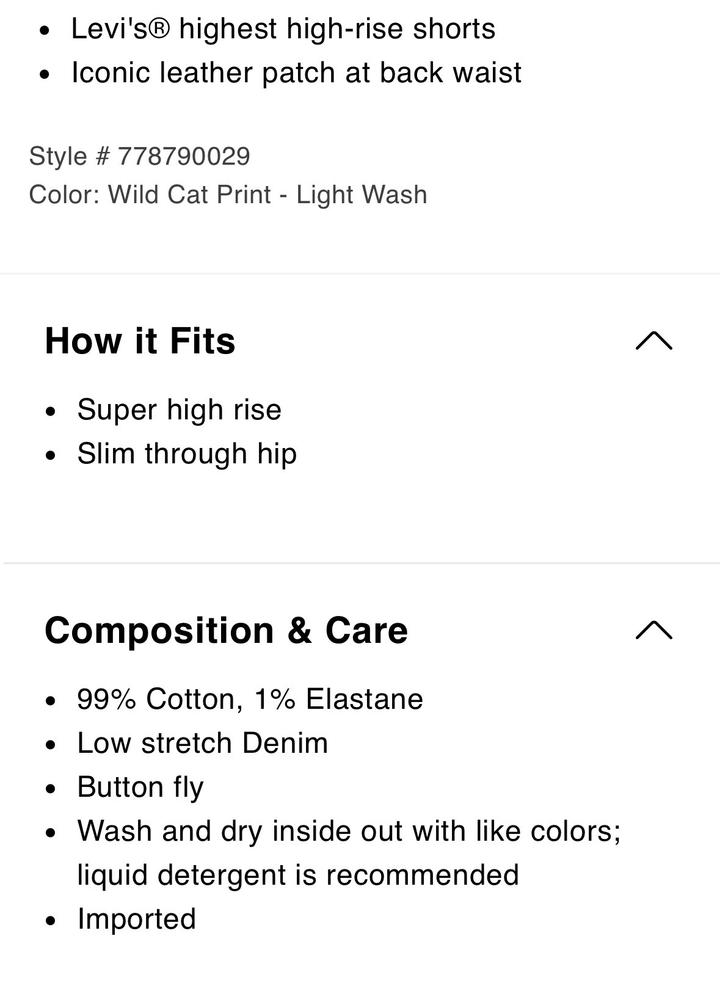Click the Levi's® registered trademark symbol
720x992 pixels.
[x=158, y=28]
